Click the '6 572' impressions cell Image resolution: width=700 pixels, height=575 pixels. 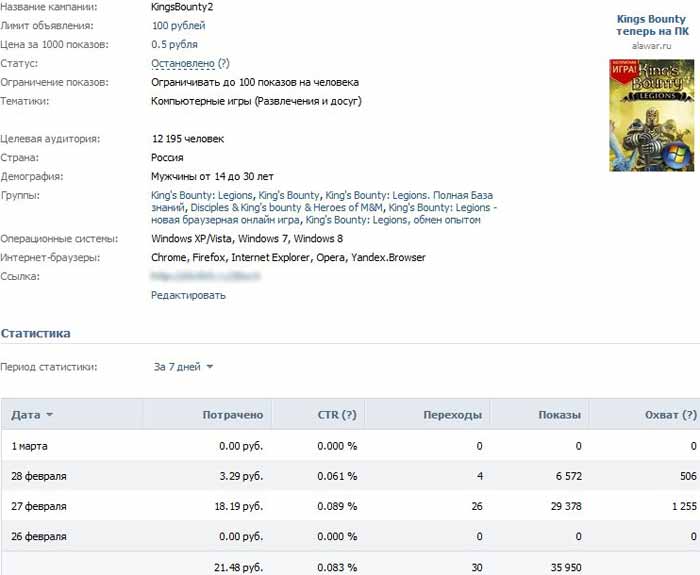[x=569, y=476]
